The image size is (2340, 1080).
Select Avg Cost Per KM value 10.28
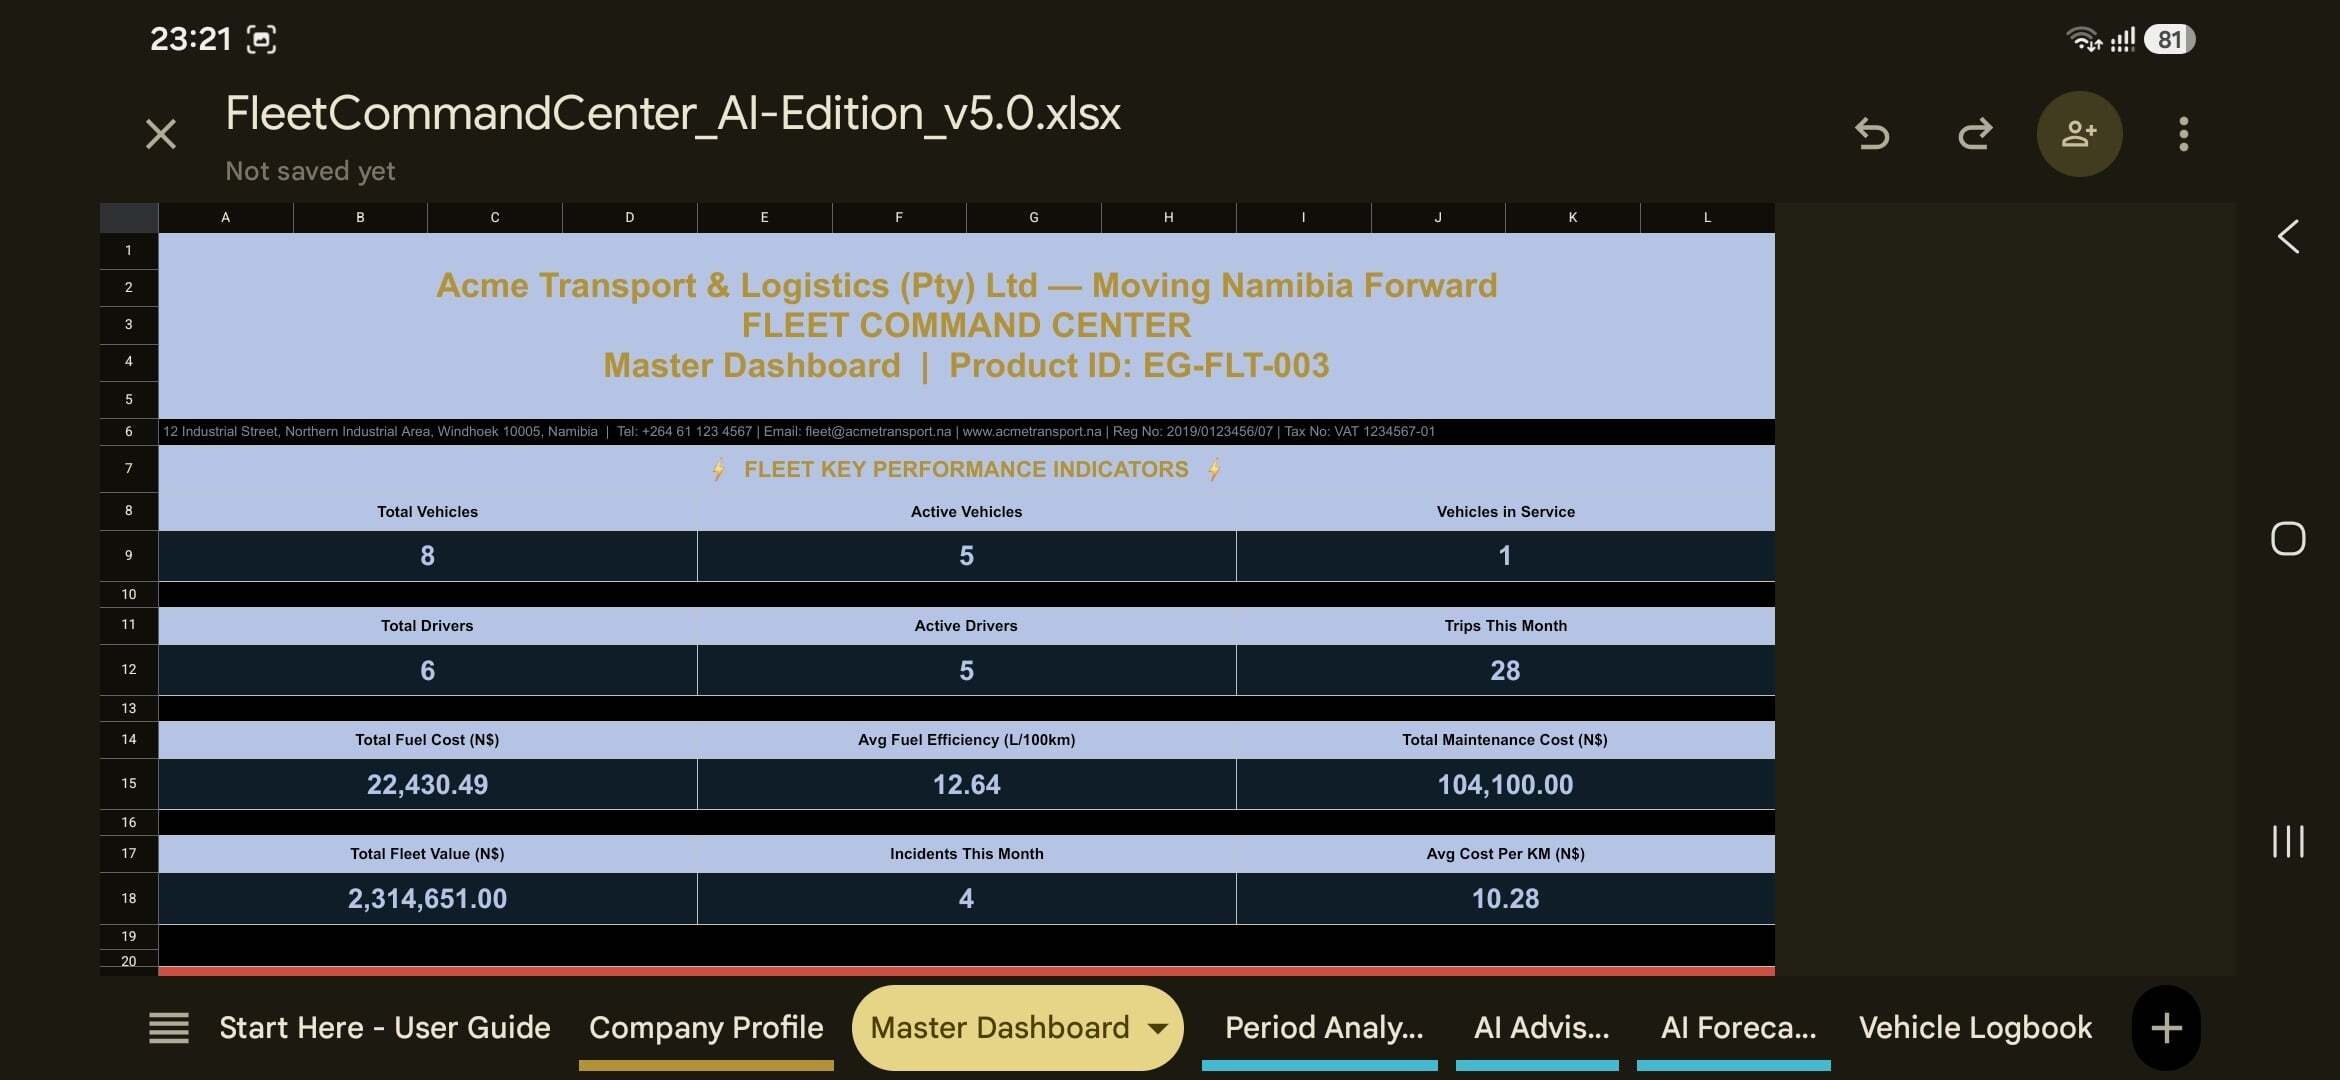coord(1505,898)
